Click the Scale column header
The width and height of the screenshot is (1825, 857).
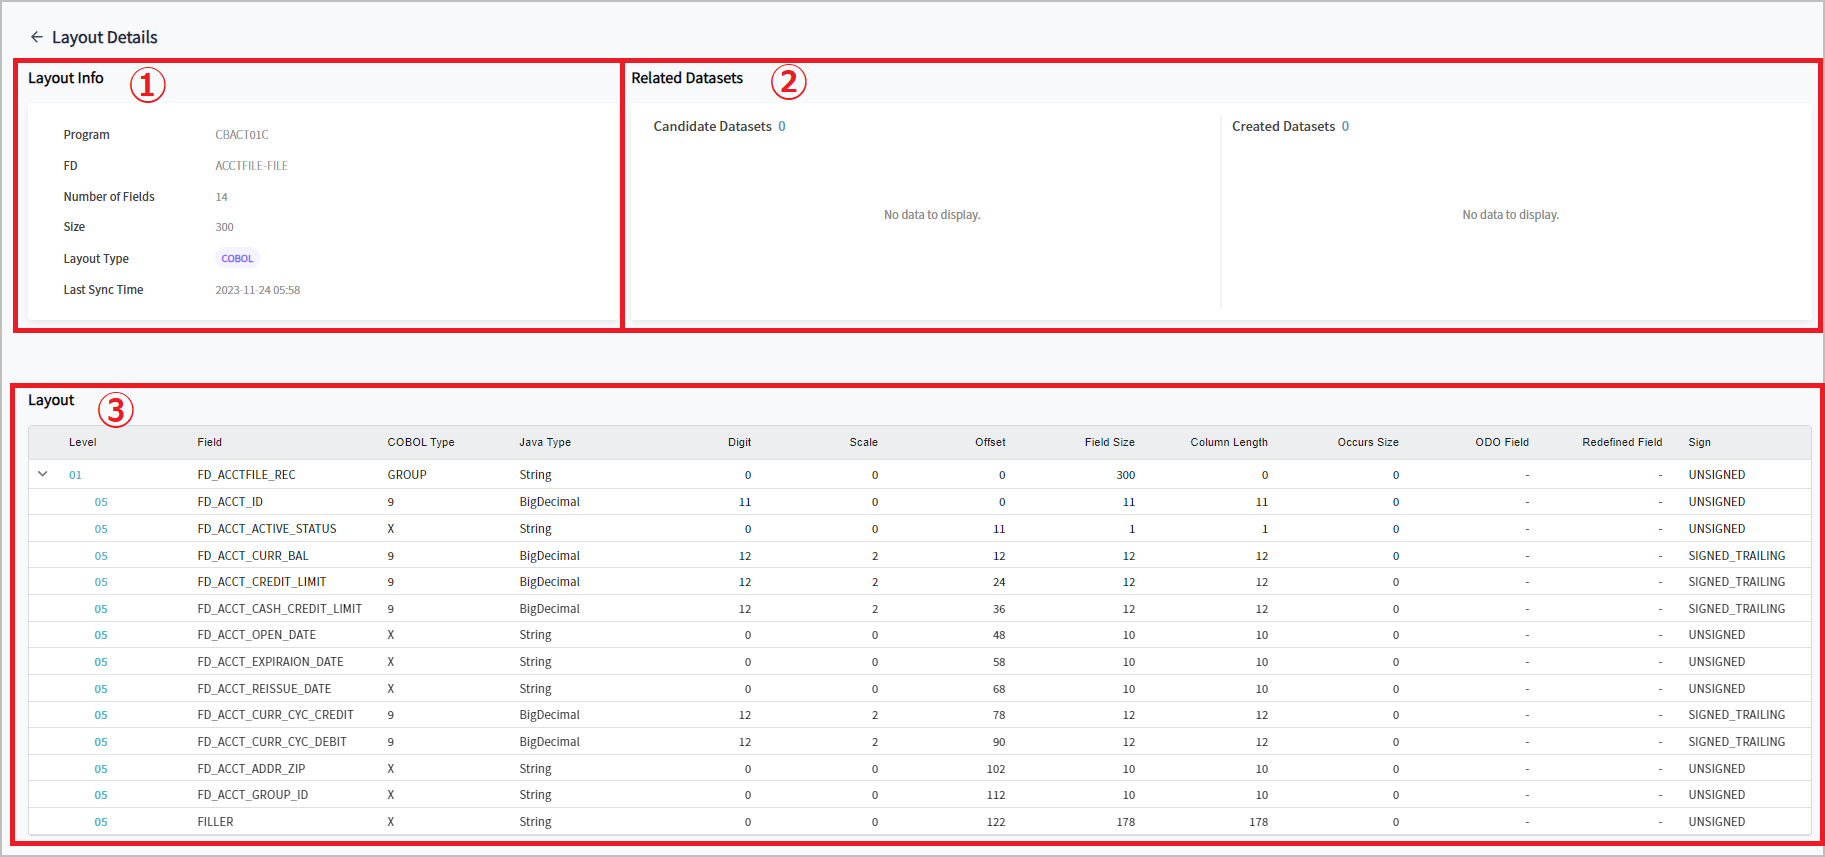tap(864, 442)
